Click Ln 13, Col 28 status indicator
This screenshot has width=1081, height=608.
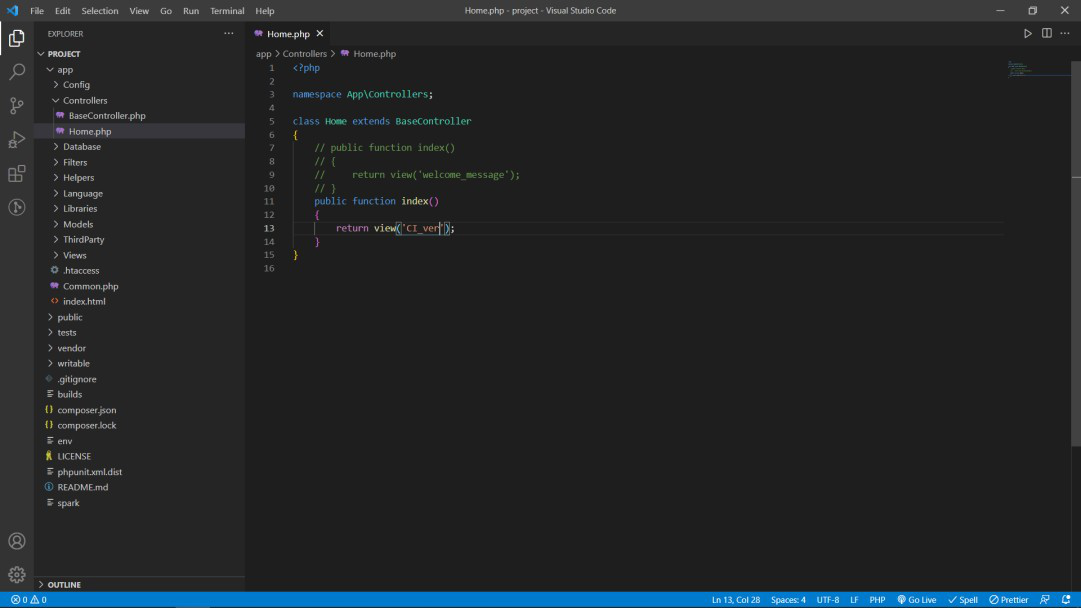click(735, 600)
